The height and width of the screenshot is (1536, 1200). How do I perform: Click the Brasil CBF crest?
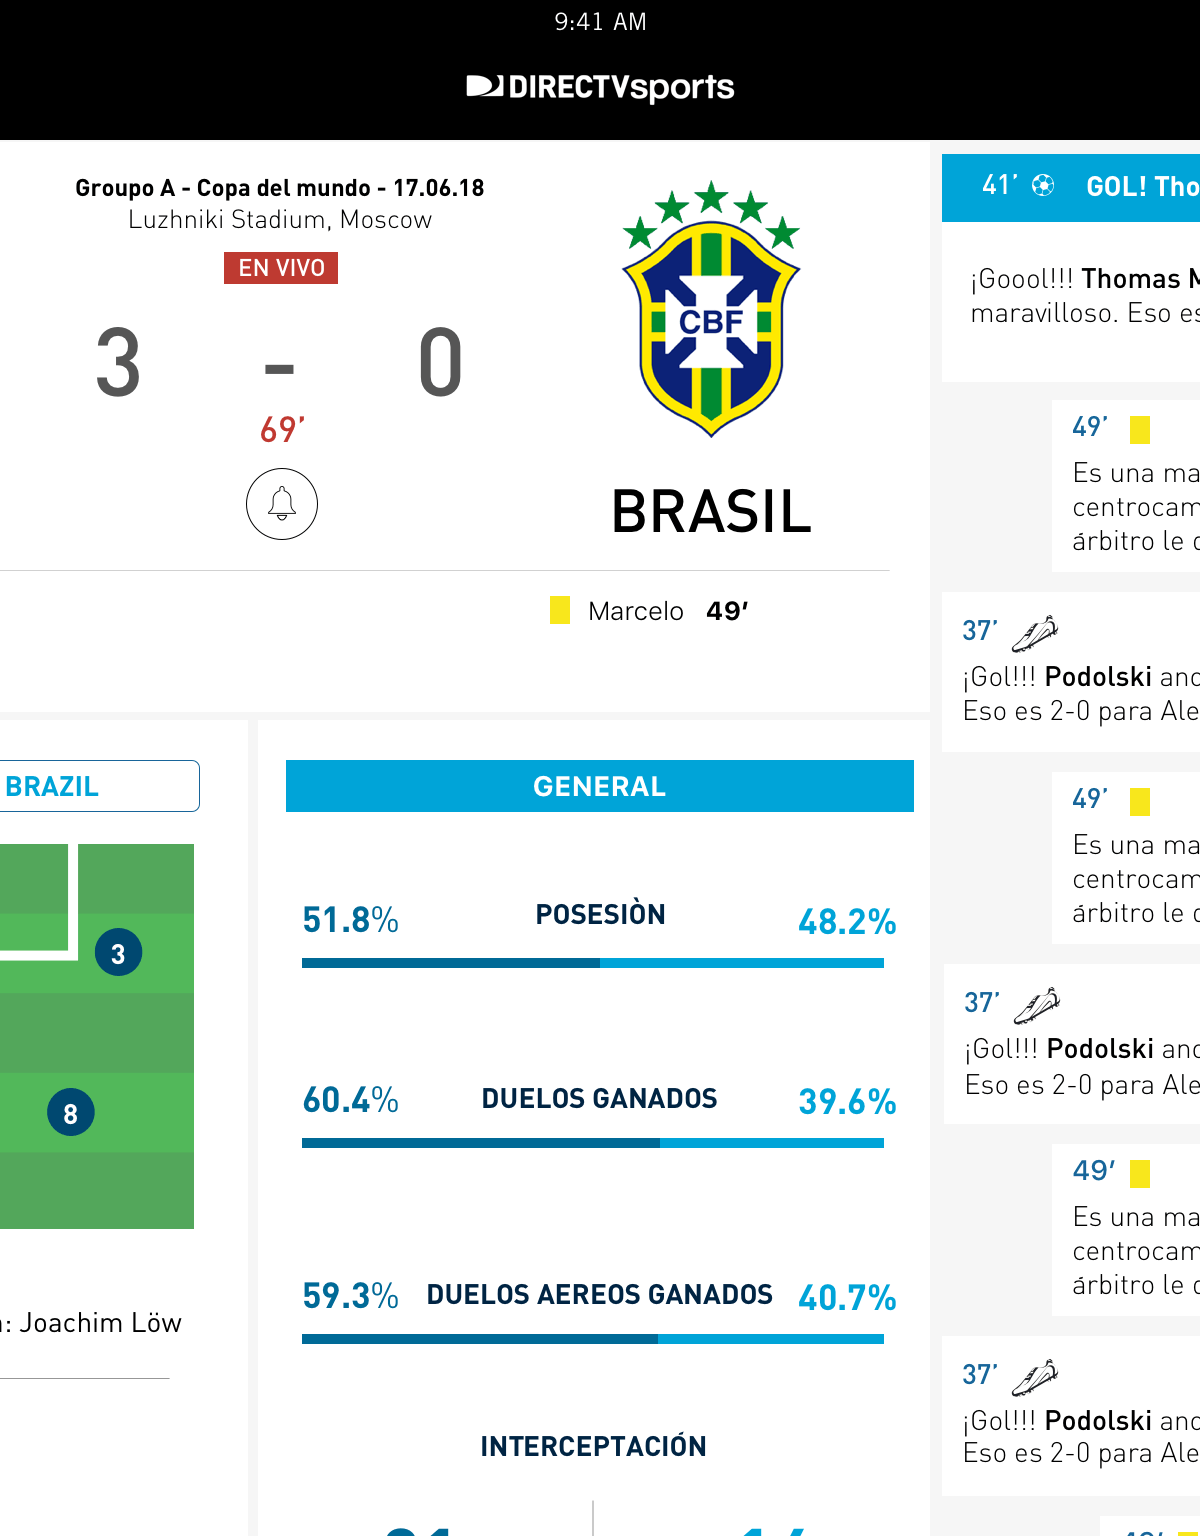[711, 310]
